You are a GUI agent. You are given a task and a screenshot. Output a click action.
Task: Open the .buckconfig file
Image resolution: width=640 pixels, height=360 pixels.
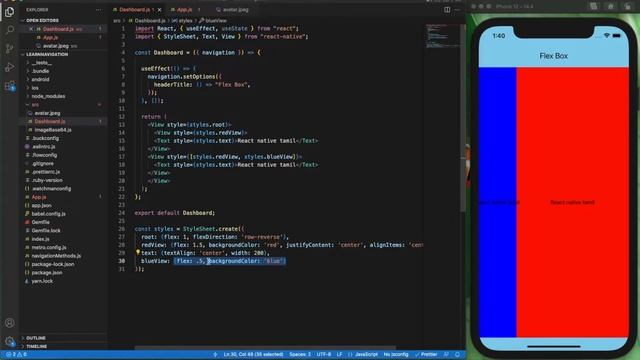45,138
